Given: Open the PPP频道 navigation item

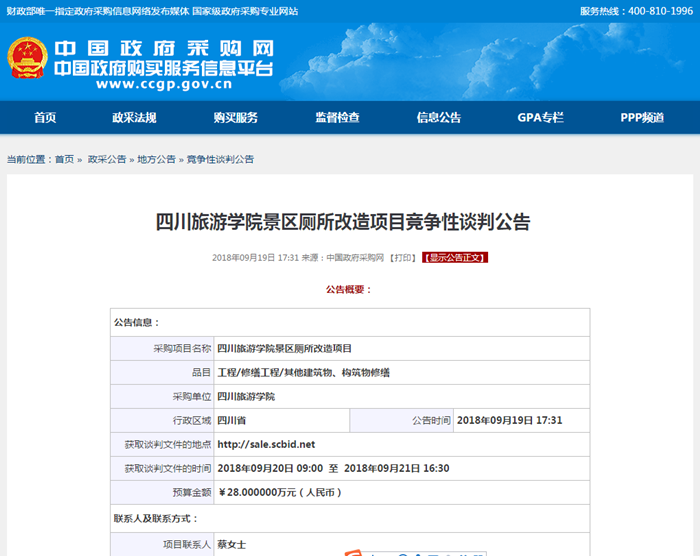Looking at the screenshot, I should point(642,117).
